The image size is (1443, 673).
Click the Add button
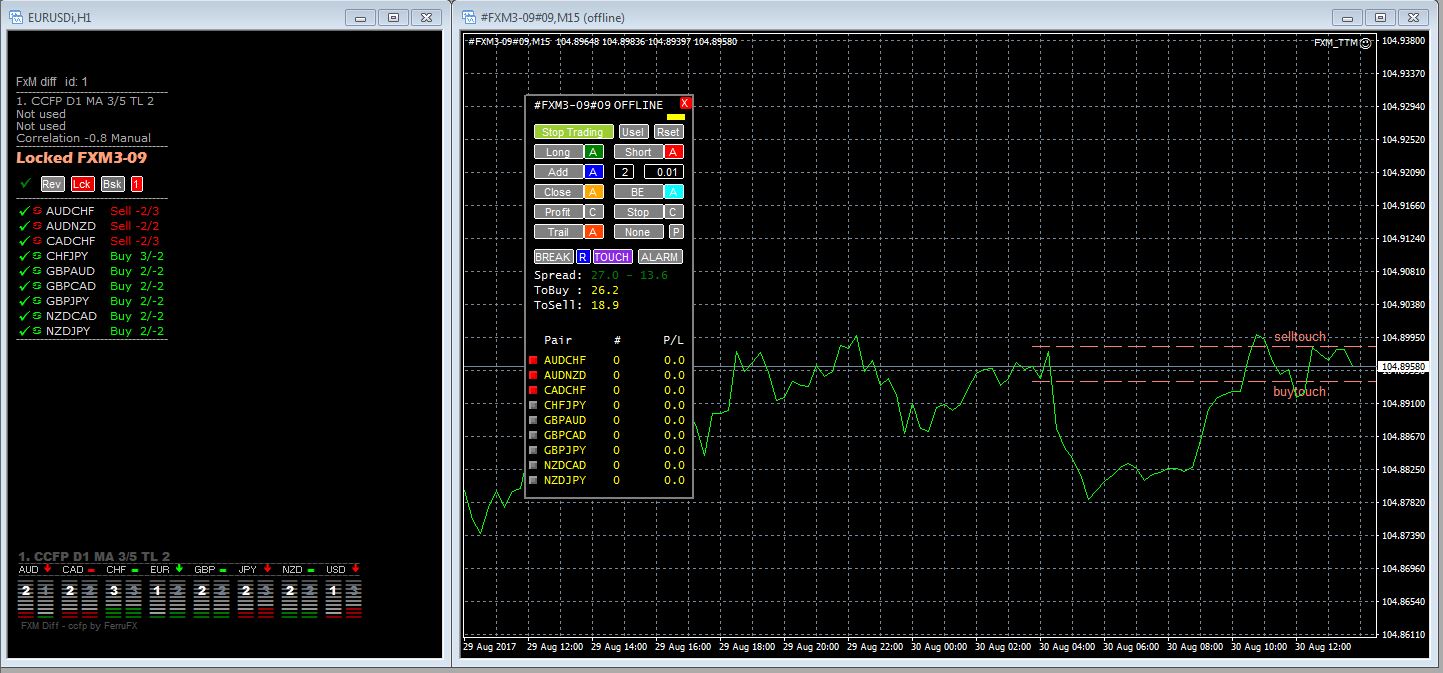tap(559, 172)
